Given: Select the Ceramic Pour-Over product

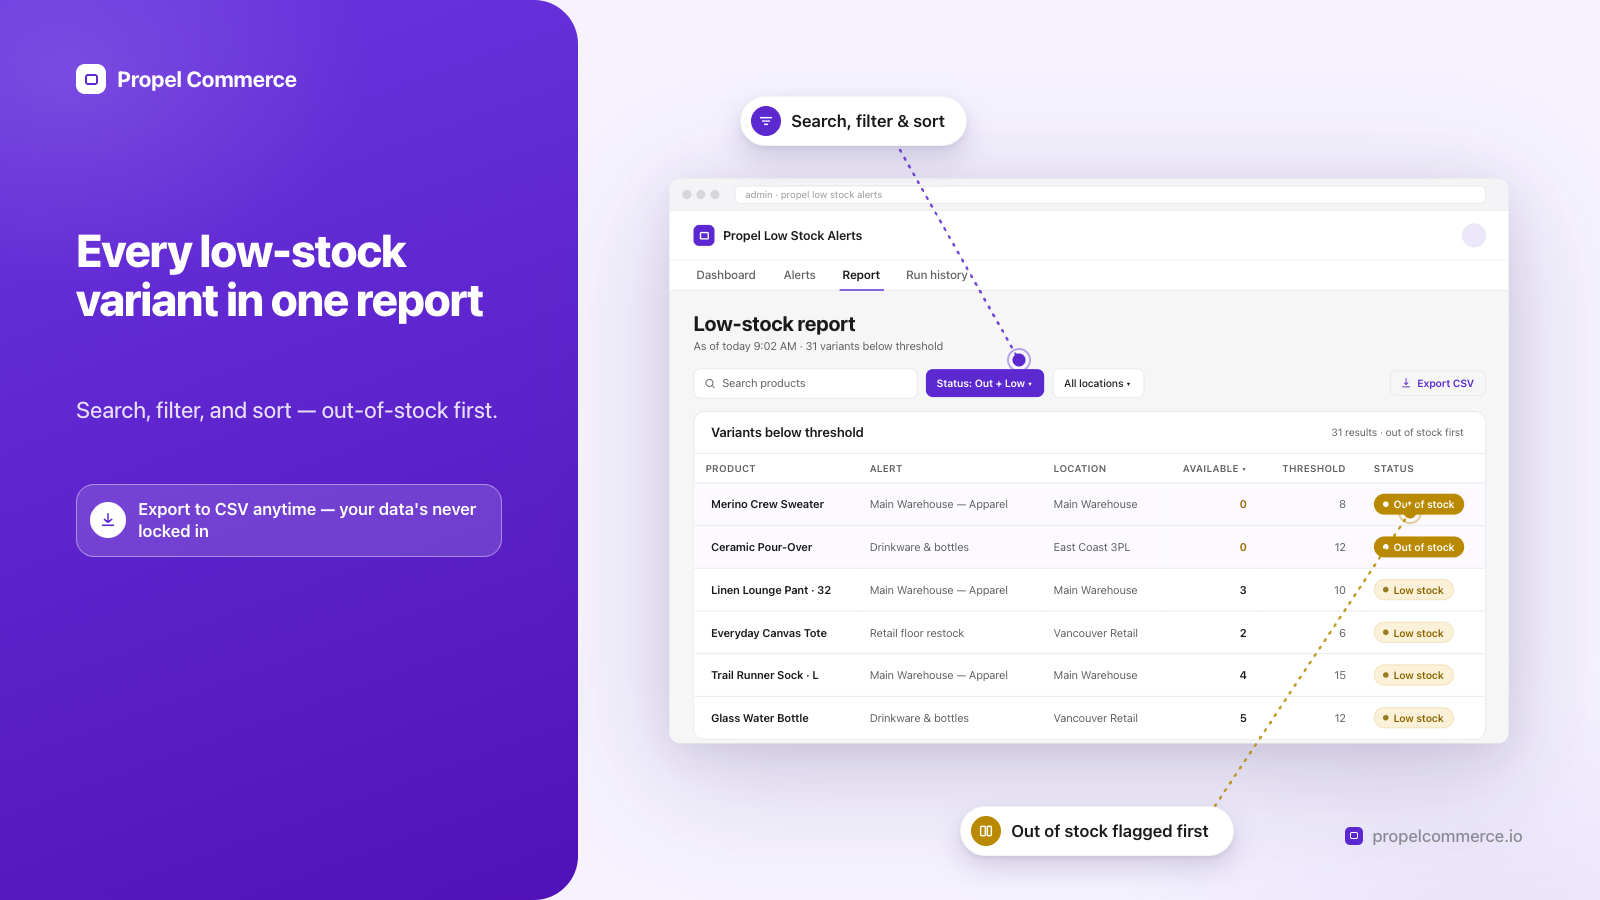Looking at the screenshot, I should pos(761,547).
